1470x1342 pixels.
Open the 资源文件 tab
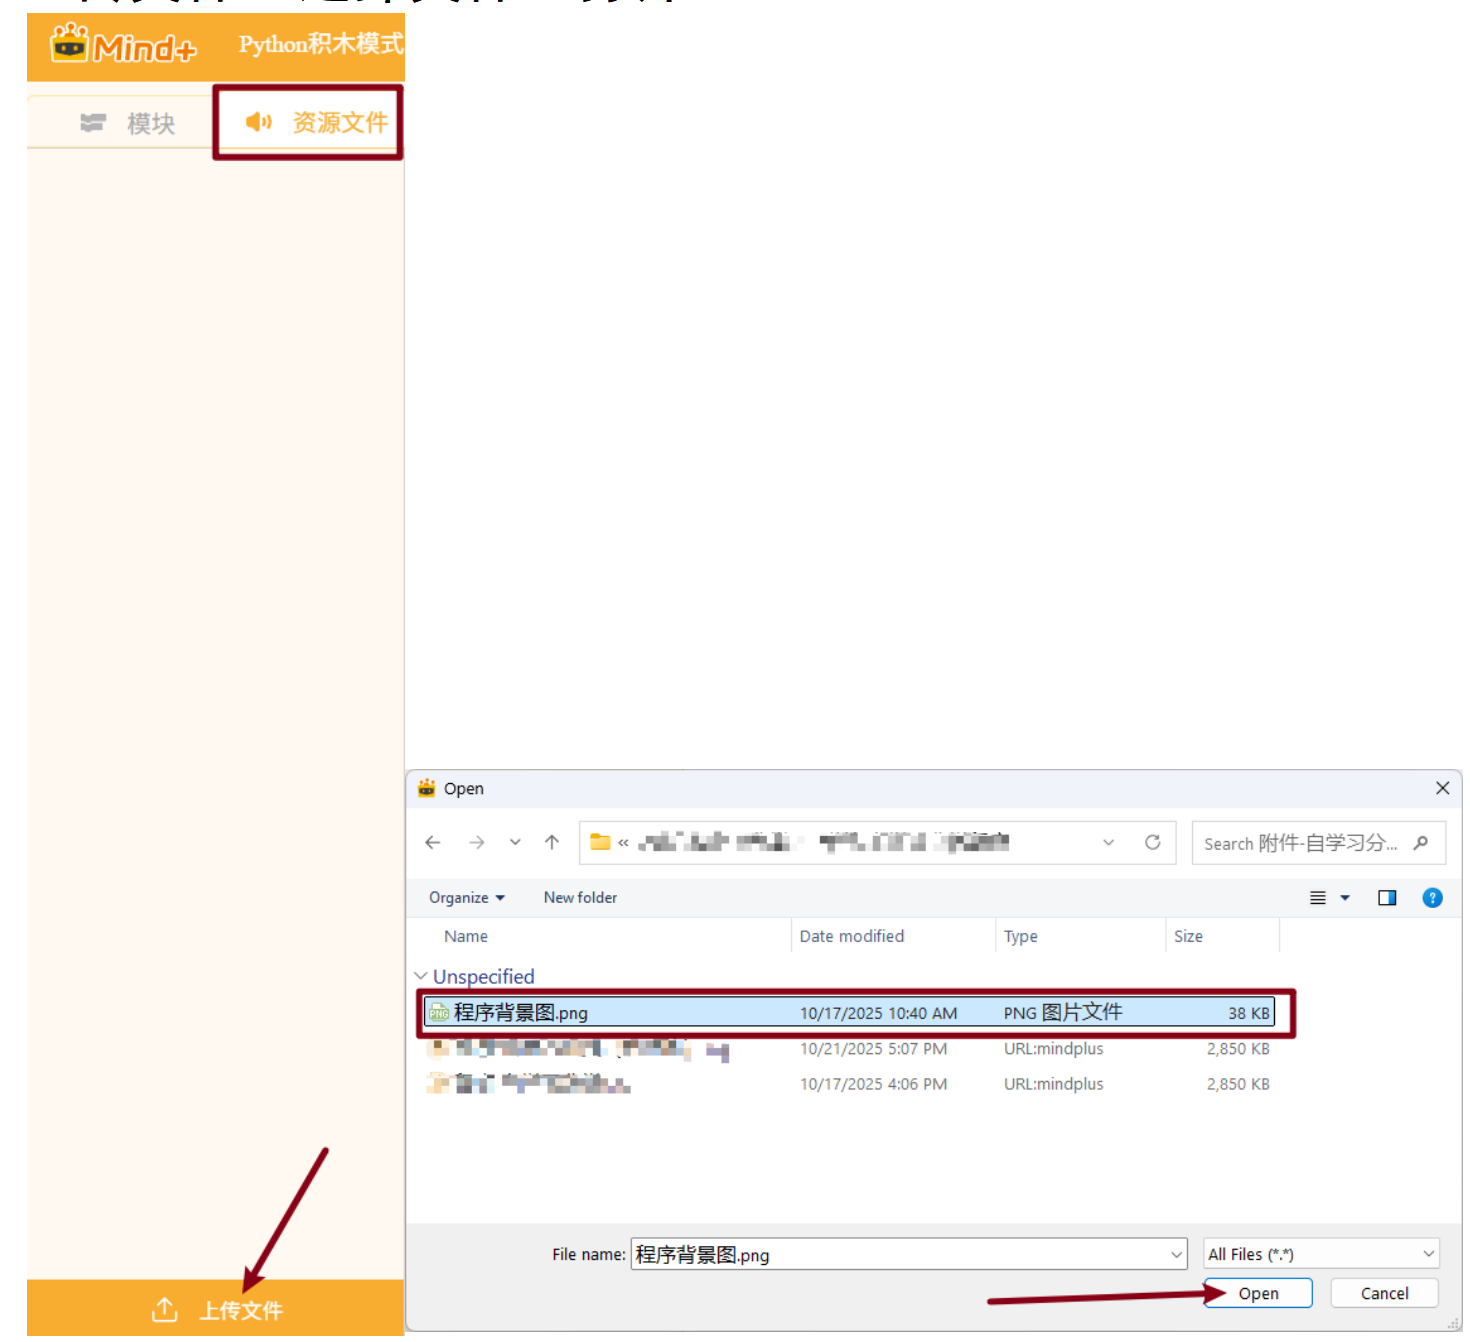(316, 122)
